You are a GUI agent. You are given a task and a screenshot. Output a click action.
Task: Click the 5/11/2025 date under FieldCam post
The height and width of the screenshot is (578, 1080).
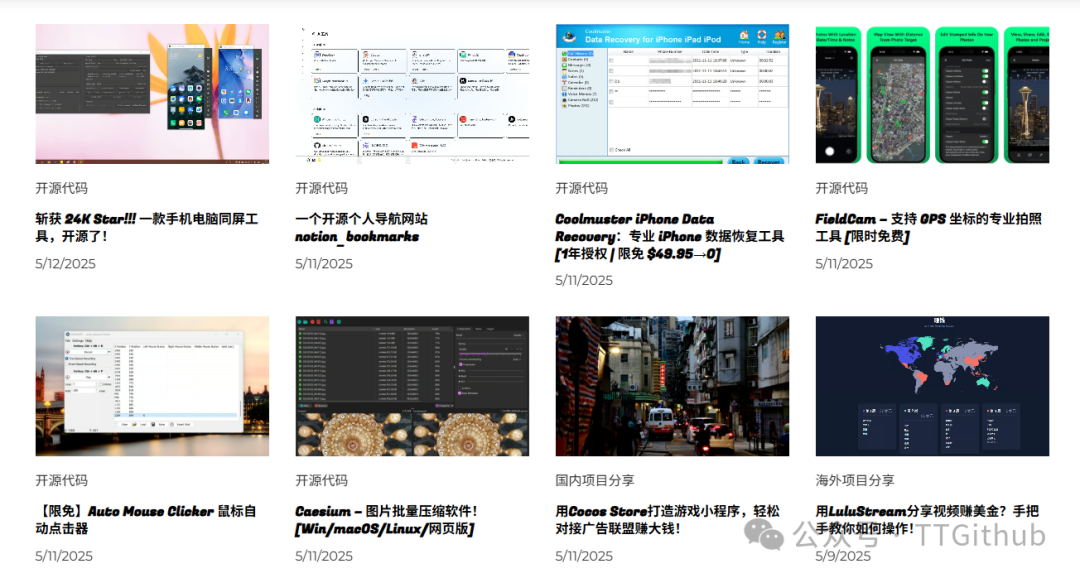[844, 263]
